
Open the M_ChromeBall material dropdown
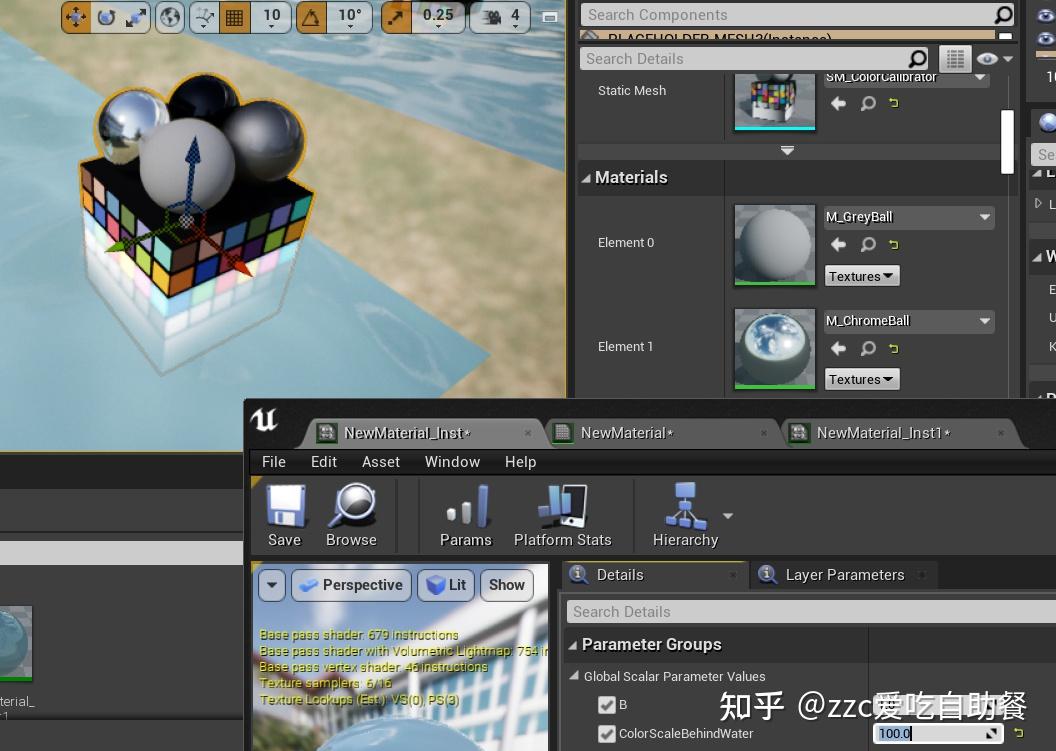pyautogui.click(x=909, y=321)
